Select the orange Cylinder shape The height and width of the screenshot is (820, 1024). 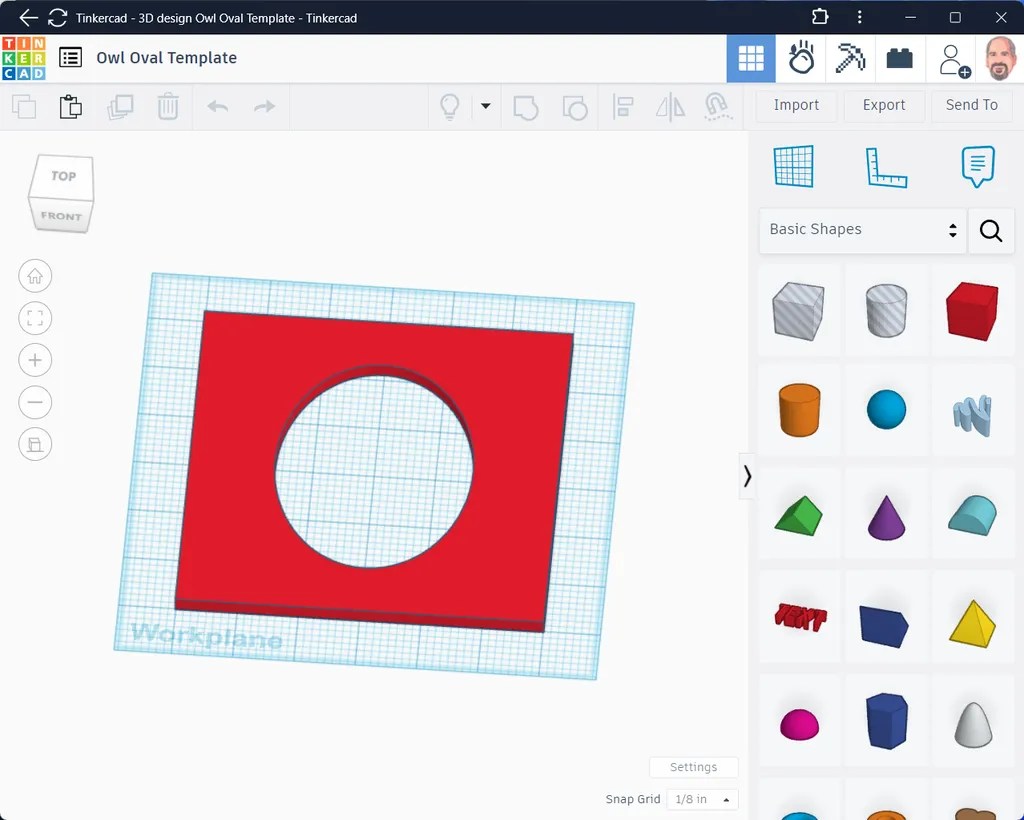point(799,410)
